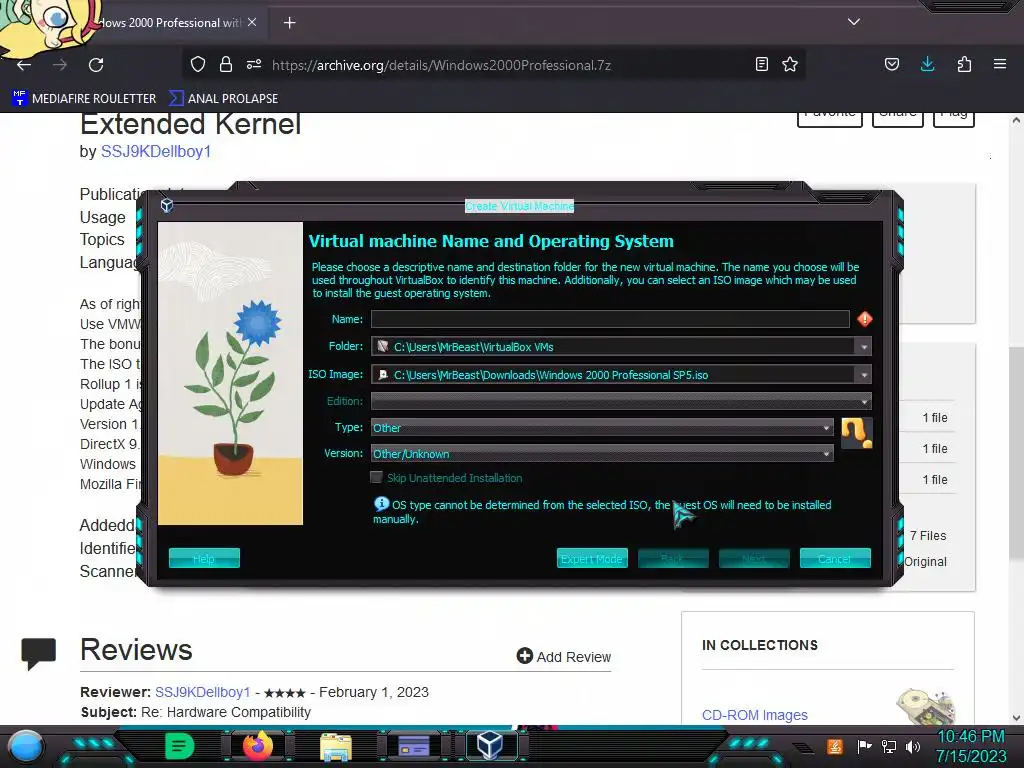Expand the Edition dropdown
This screenshot has height=768, width=1024.
pos(863,402)
